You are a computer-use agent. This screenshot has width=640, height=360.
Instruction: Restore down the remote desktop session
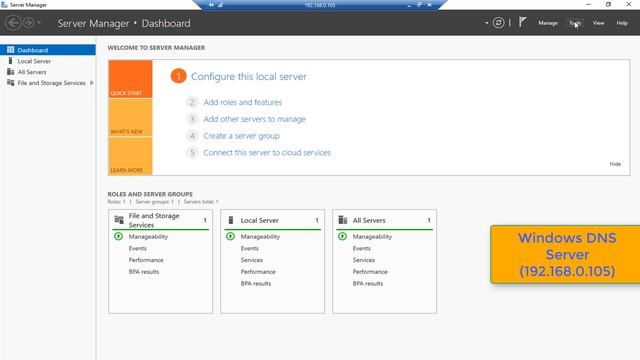pos(419,4)
